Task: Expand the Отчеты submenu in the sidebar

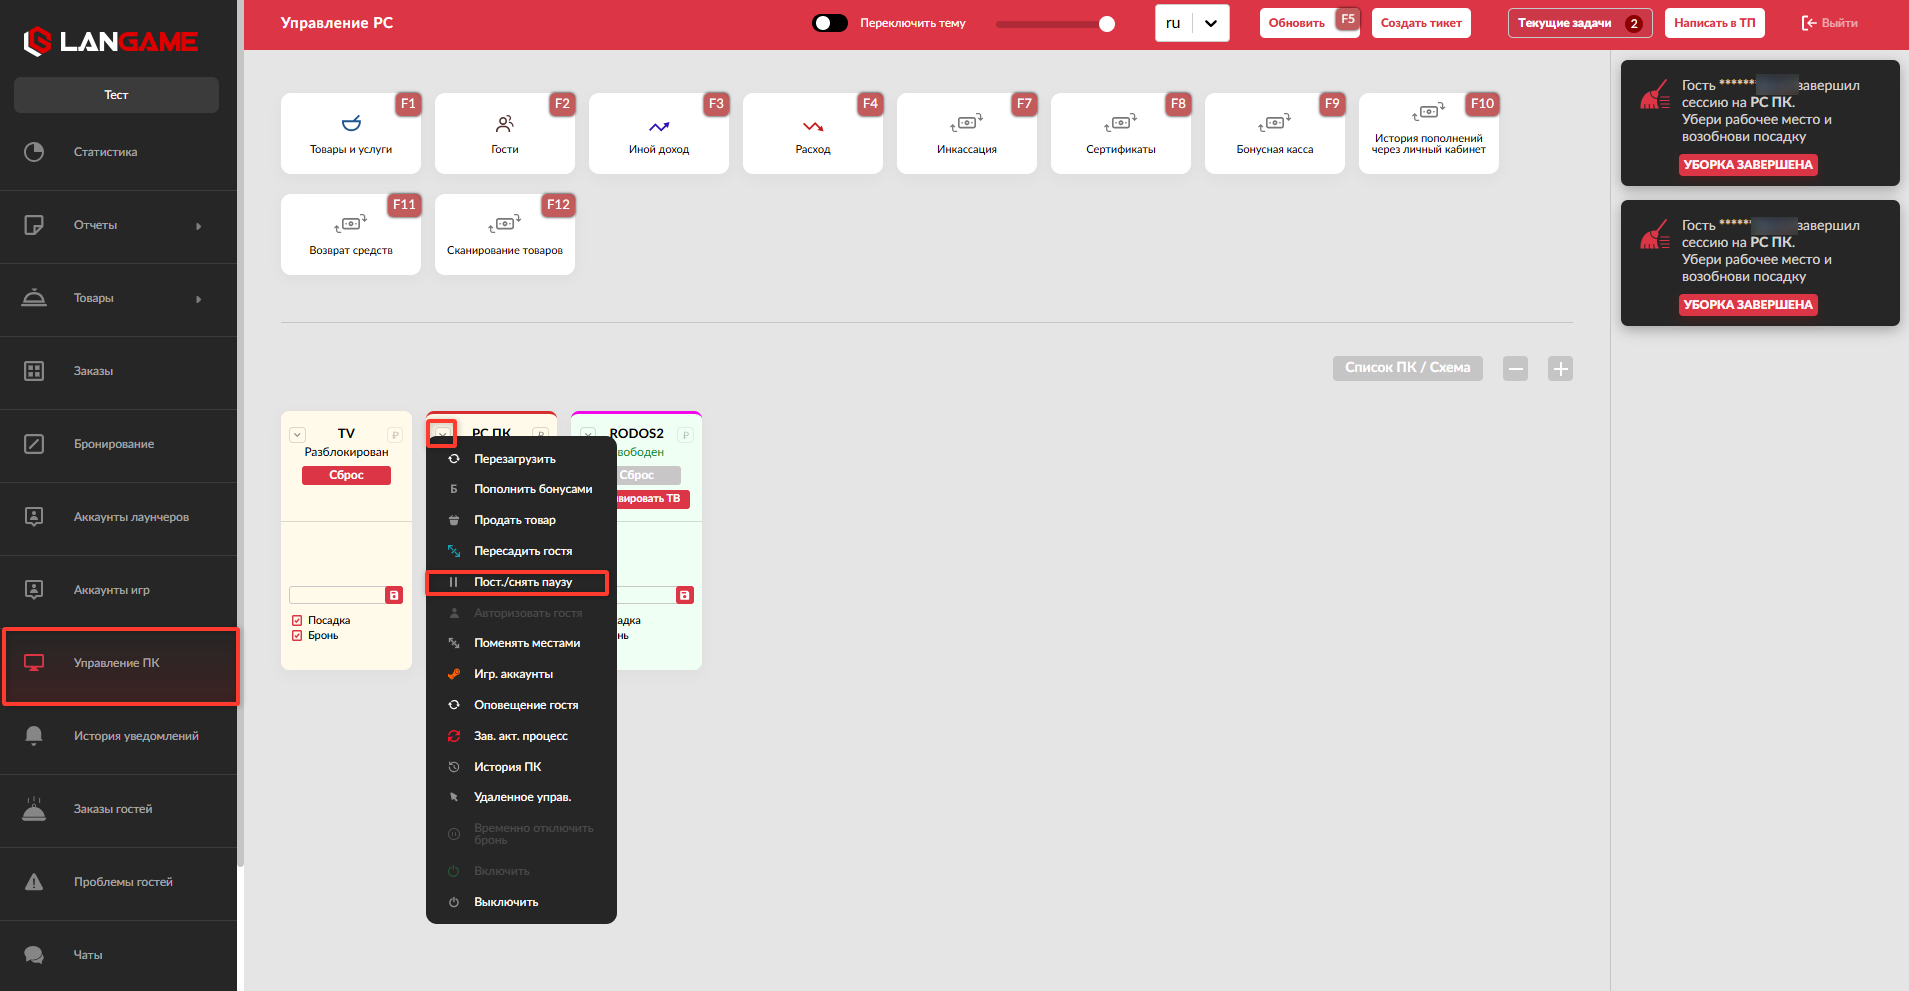Action: click(x=118, y=225)
